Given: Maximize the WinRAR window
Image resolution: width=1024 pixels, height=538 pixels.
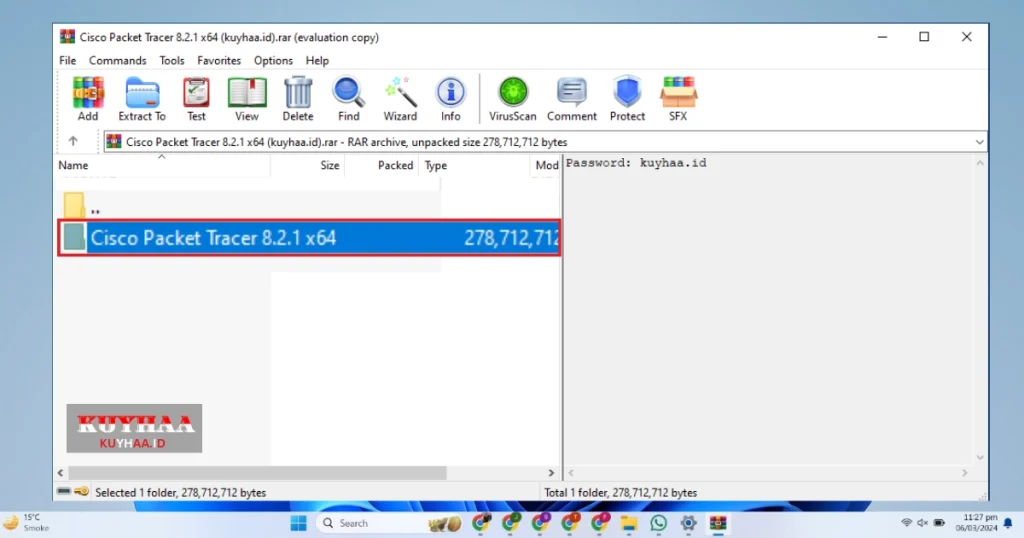Looking at the screenshot, I should 924,37.
